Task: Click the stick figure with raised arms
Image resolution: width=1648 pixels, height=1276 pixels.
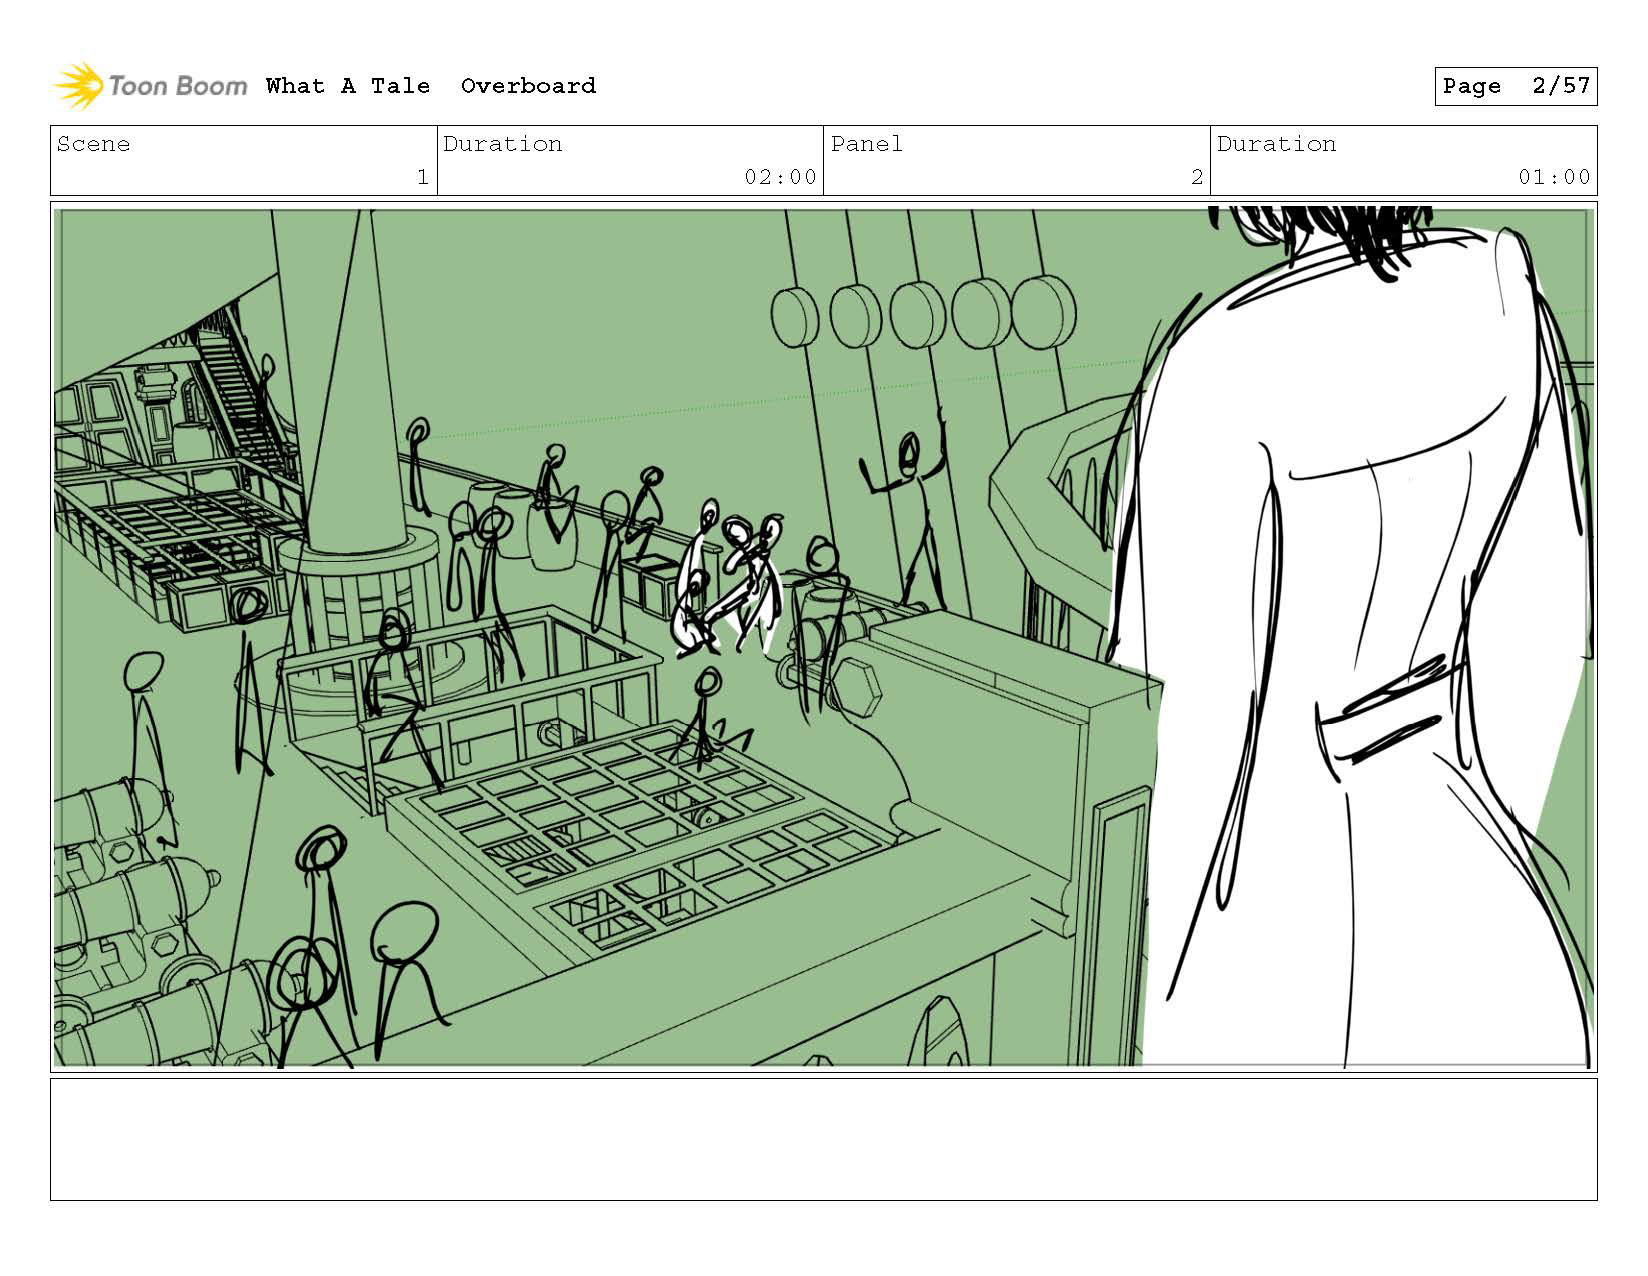Action: click(x=908, y=510)
